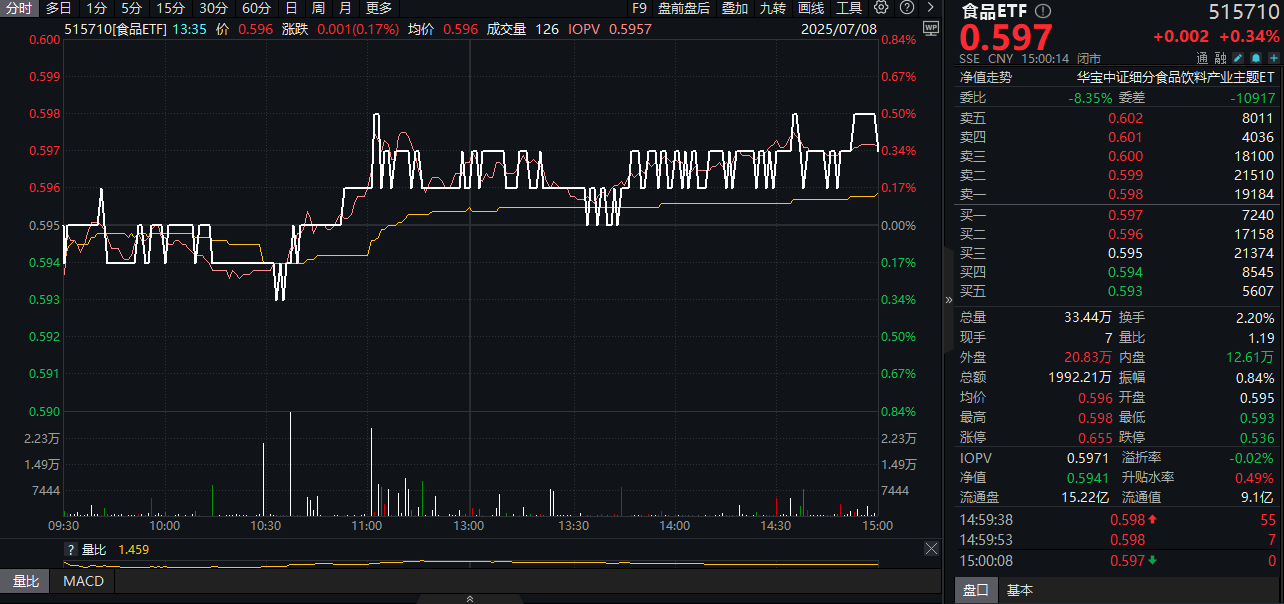Click the F9 button in the toolbar
This screenshot has height=604, width=1284.
[x=639, y=8]
